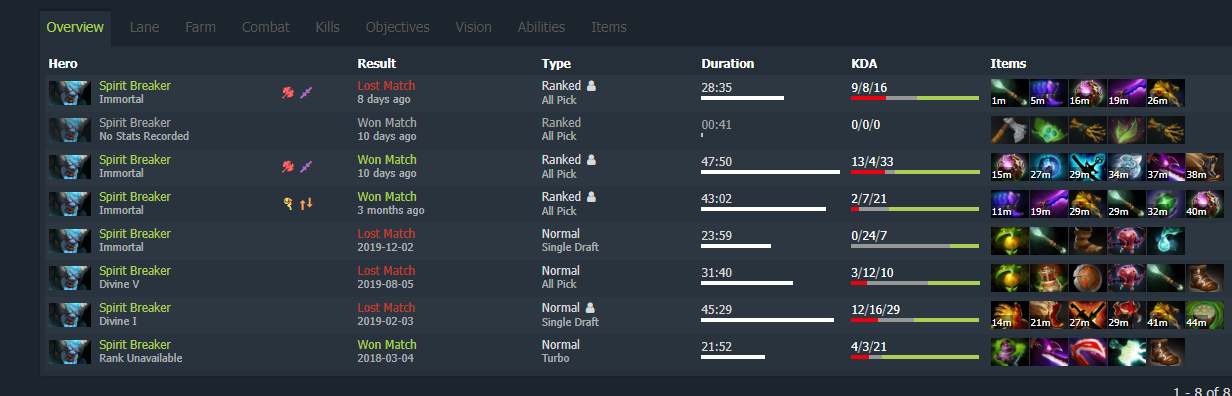
Task: Click the 38m item icon in the 47:50 match
Action: [1205, 167]
